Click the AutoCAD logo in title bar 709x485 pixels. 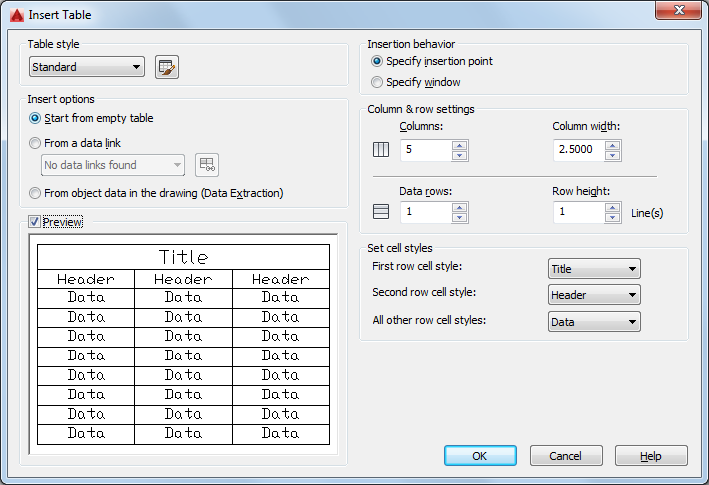tap(17, 15)
